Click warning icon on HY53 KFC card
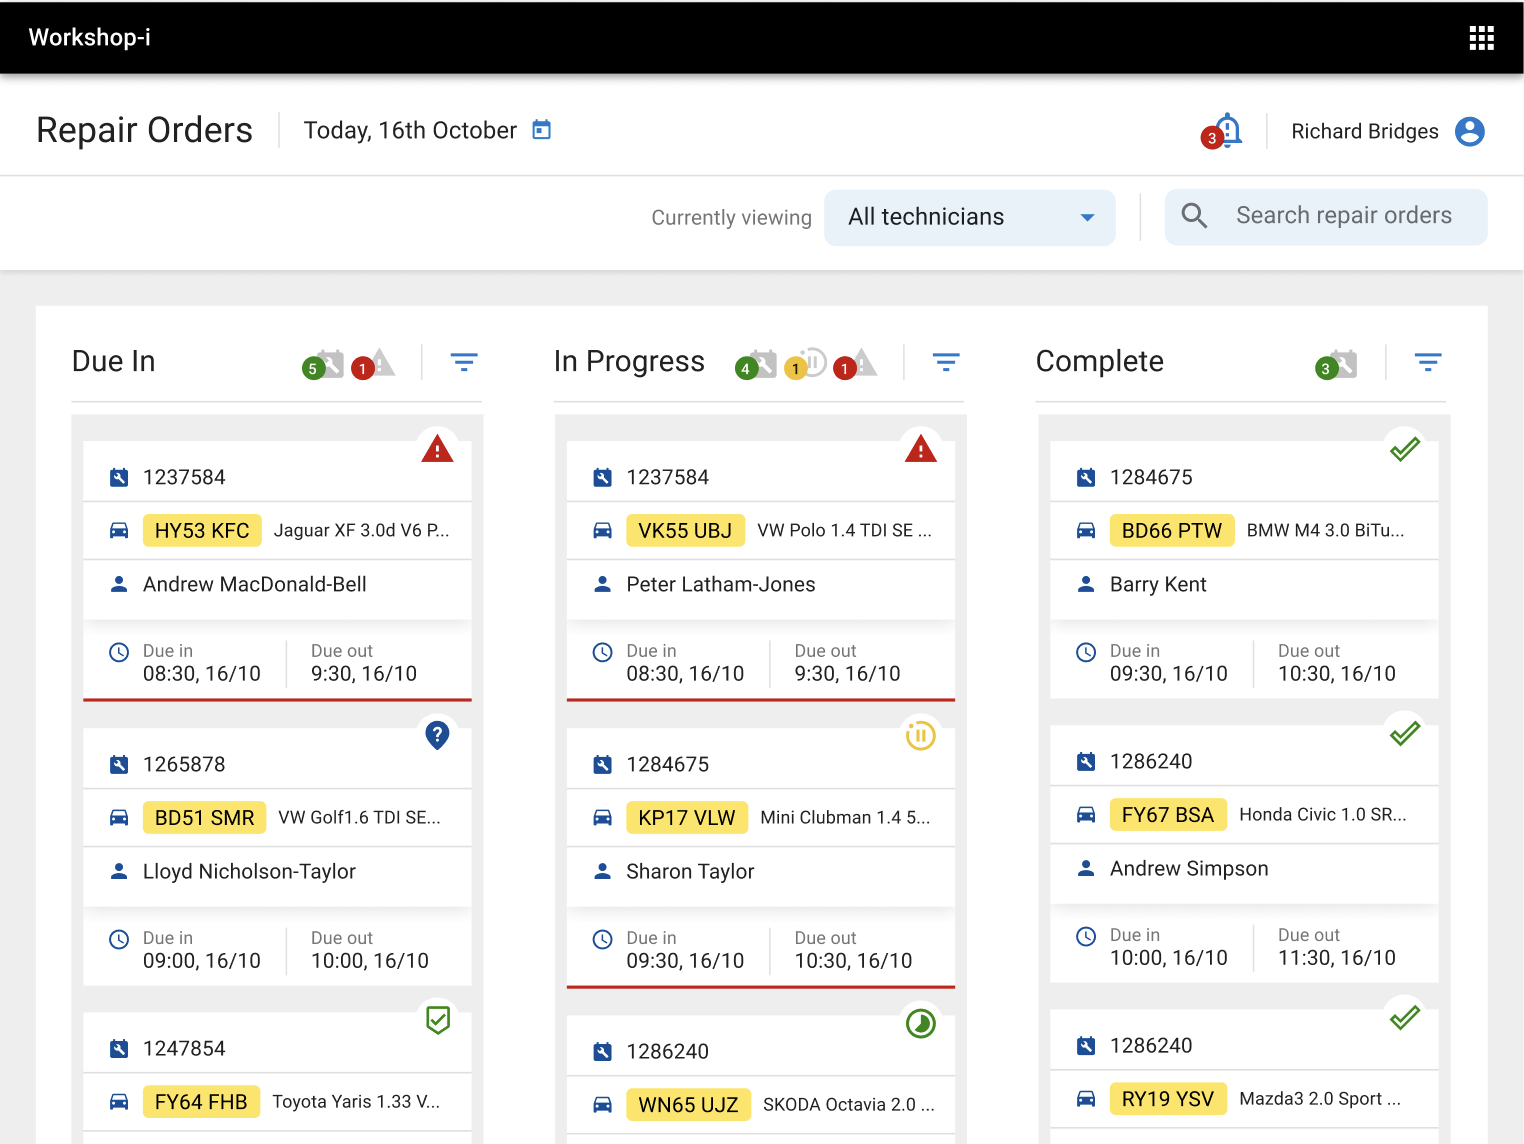This screenshot has height=1144, width=1524. (x=437, y=450)
